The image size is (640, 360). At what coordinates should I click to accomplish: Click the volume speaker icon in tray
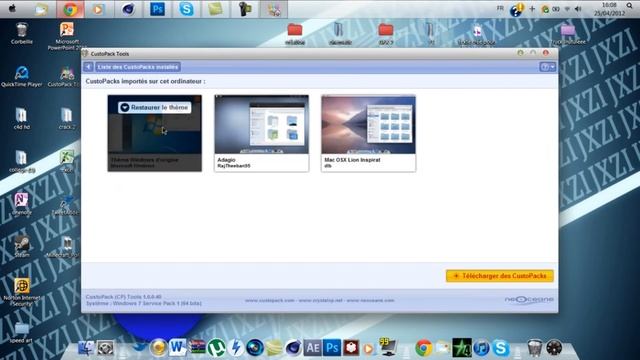[578, 9]
